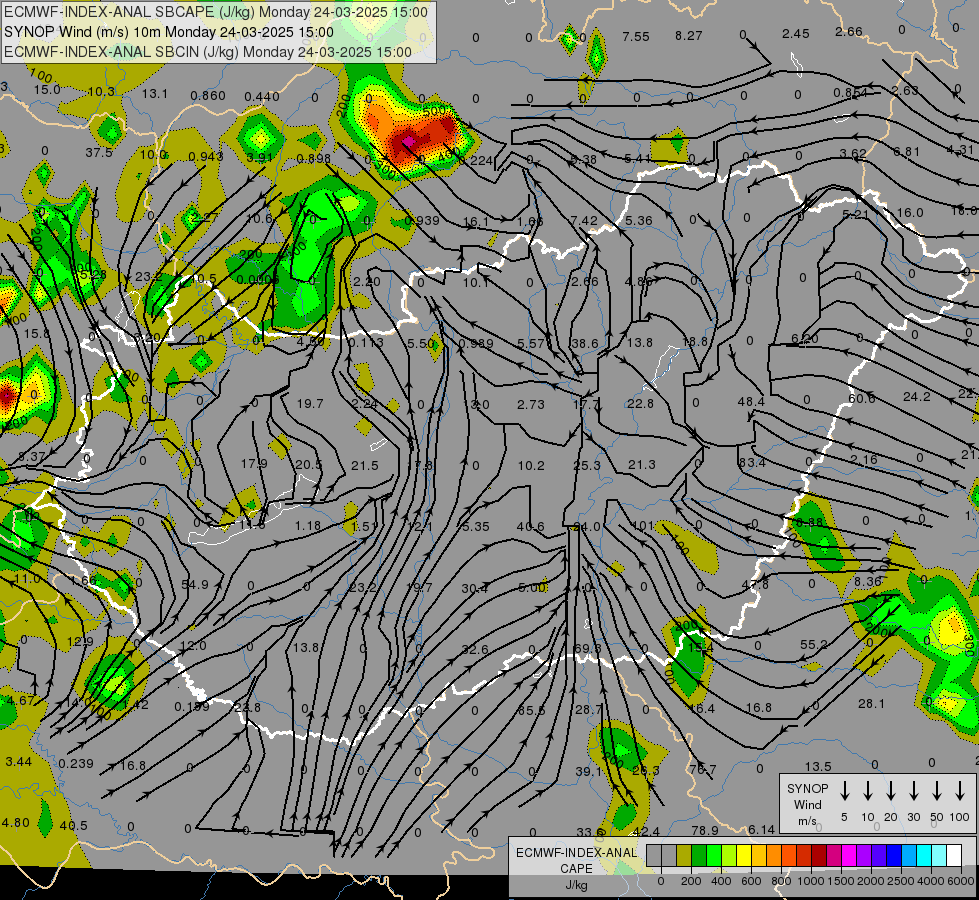Click the map value 48.4

click(751, 401)
